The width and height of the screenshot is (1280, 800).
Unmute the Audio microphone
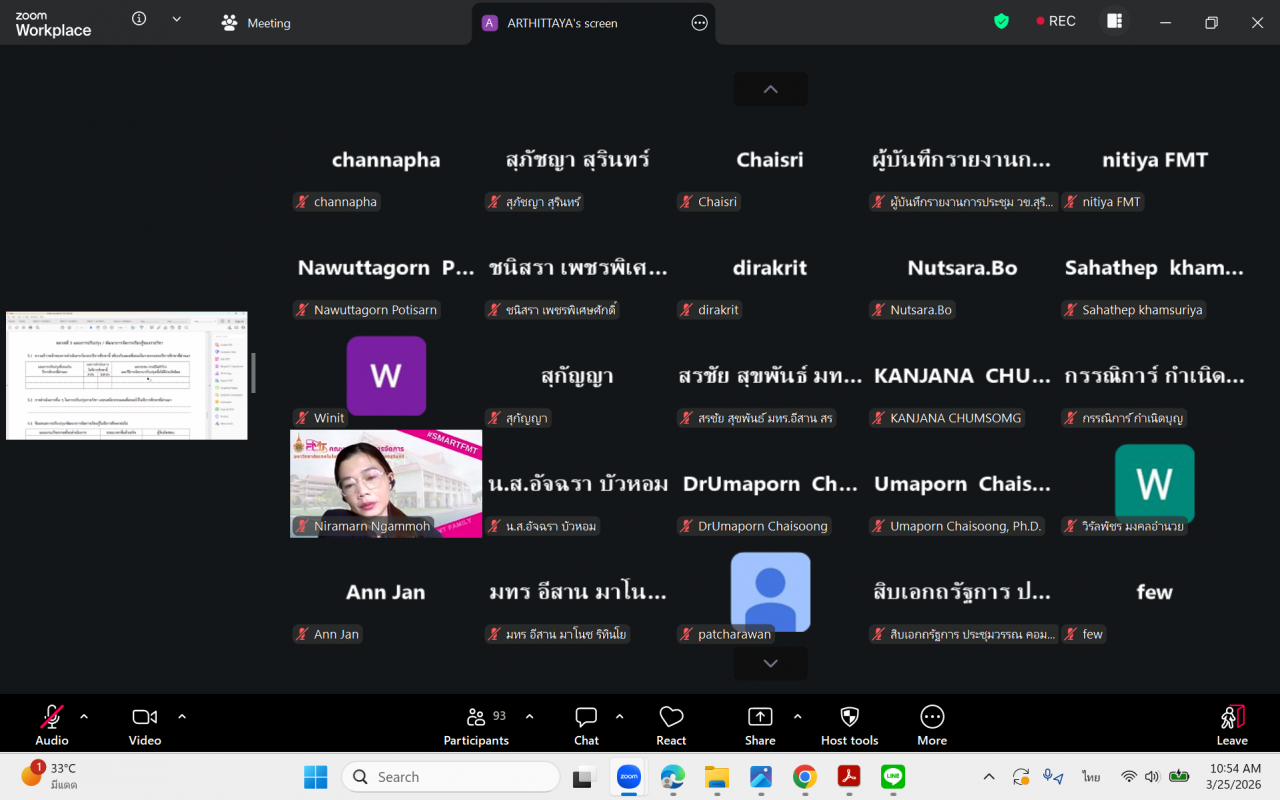pos(52,724)
